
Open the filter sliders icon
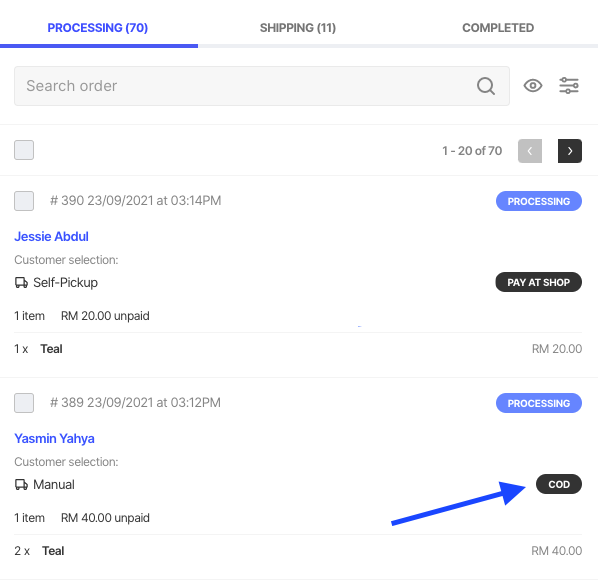pyautogui.click(x=569, y=86)
